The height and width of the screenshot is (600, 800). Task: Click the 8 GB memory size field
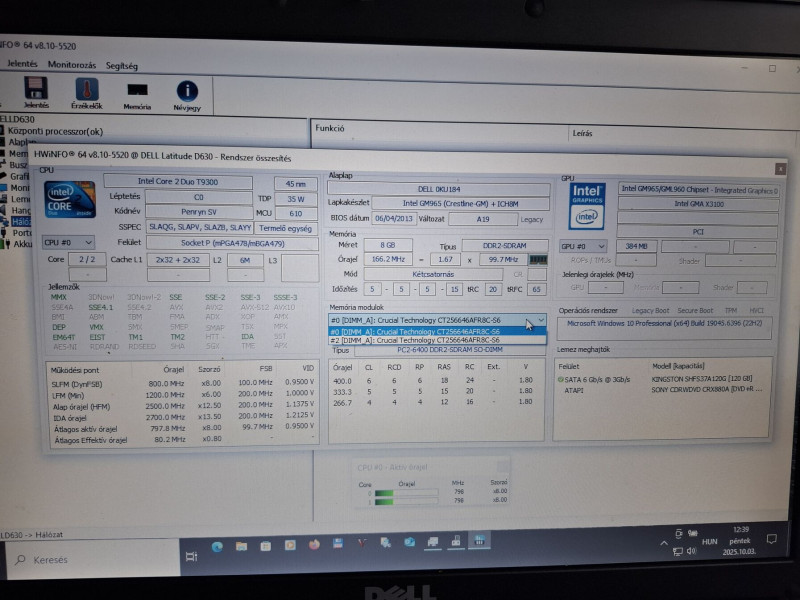click(x=387, y=245)
